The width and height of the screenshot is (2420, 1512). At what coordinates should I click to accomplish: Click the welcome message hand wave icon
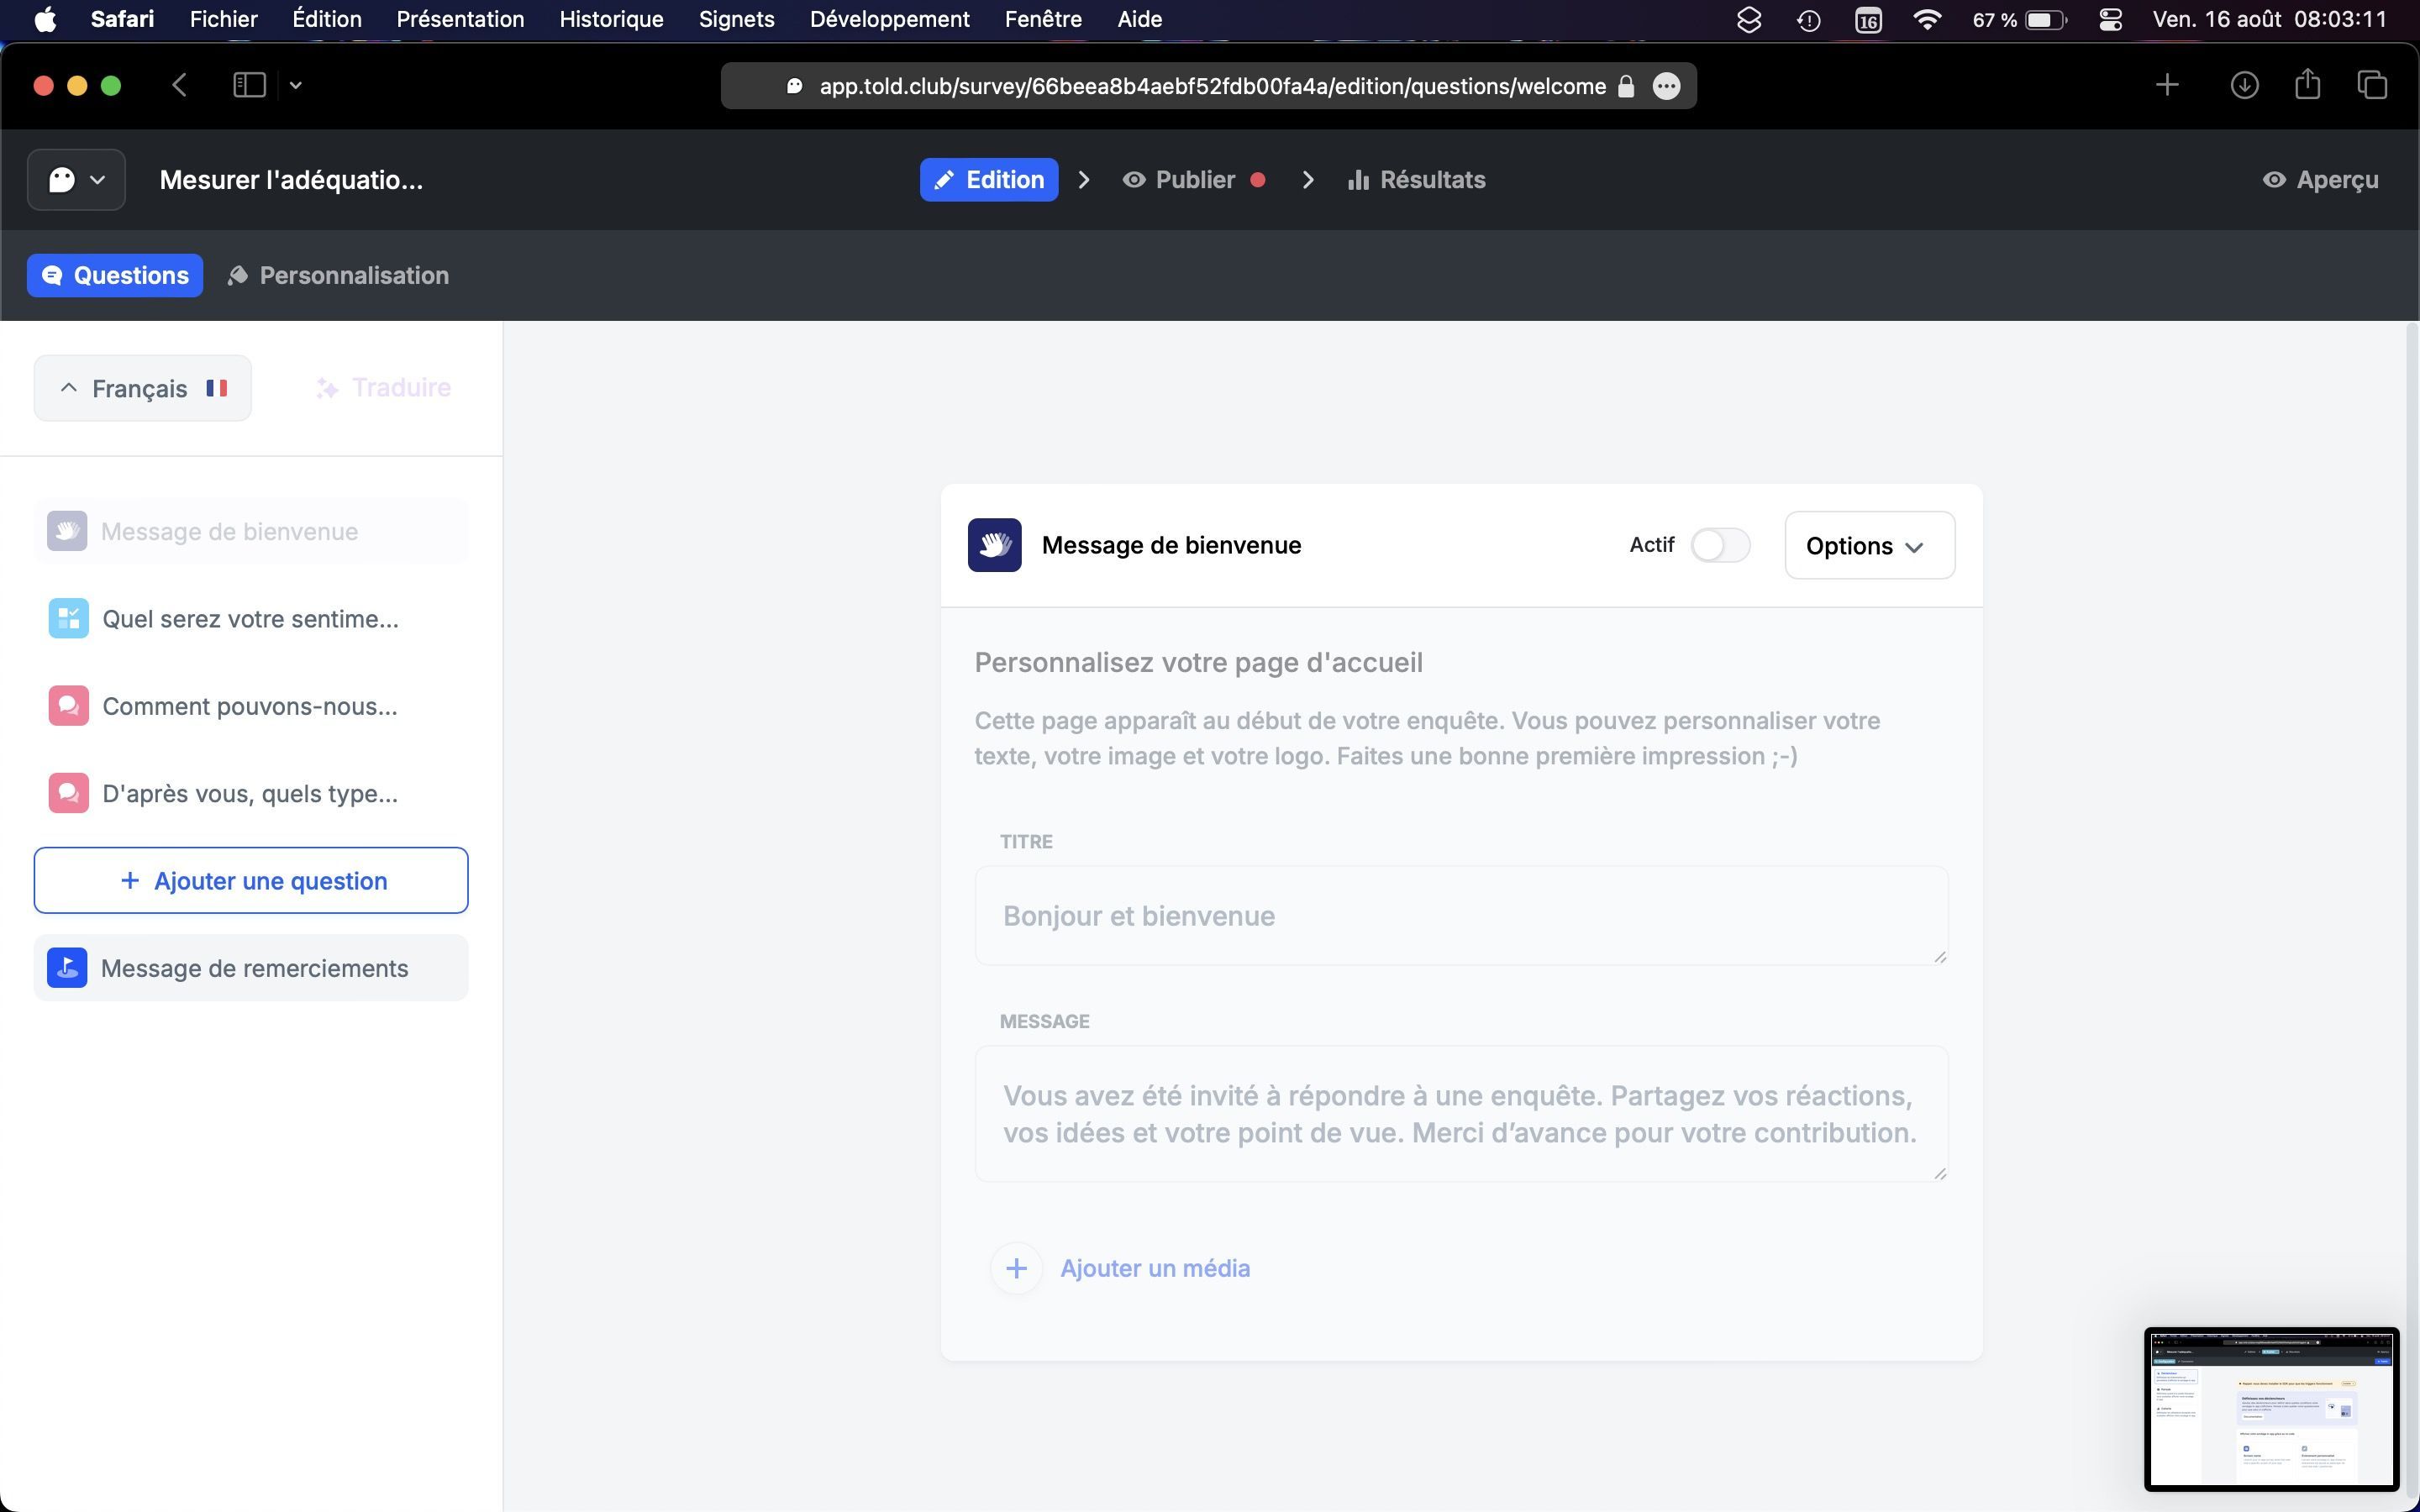(x=995, y=545)
